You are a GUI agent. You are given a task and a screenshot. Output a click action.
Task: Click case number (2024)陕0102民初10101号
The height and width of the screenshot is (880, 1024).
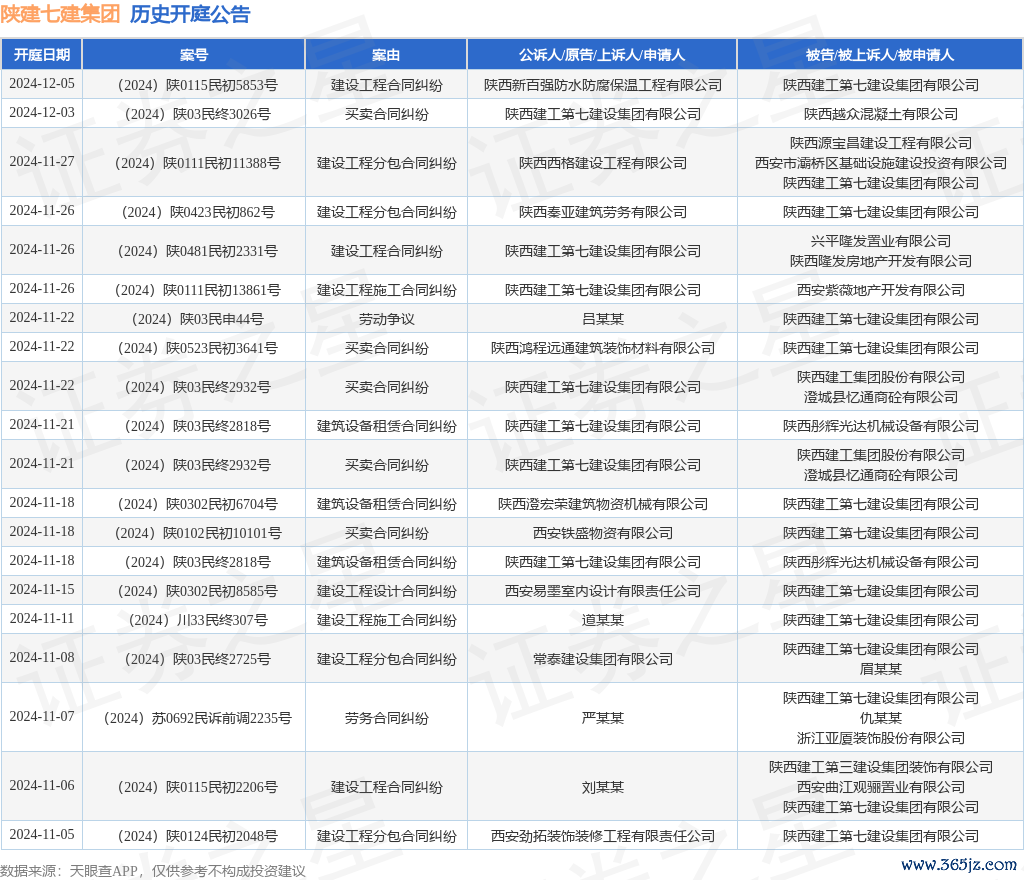click(197, 533)
